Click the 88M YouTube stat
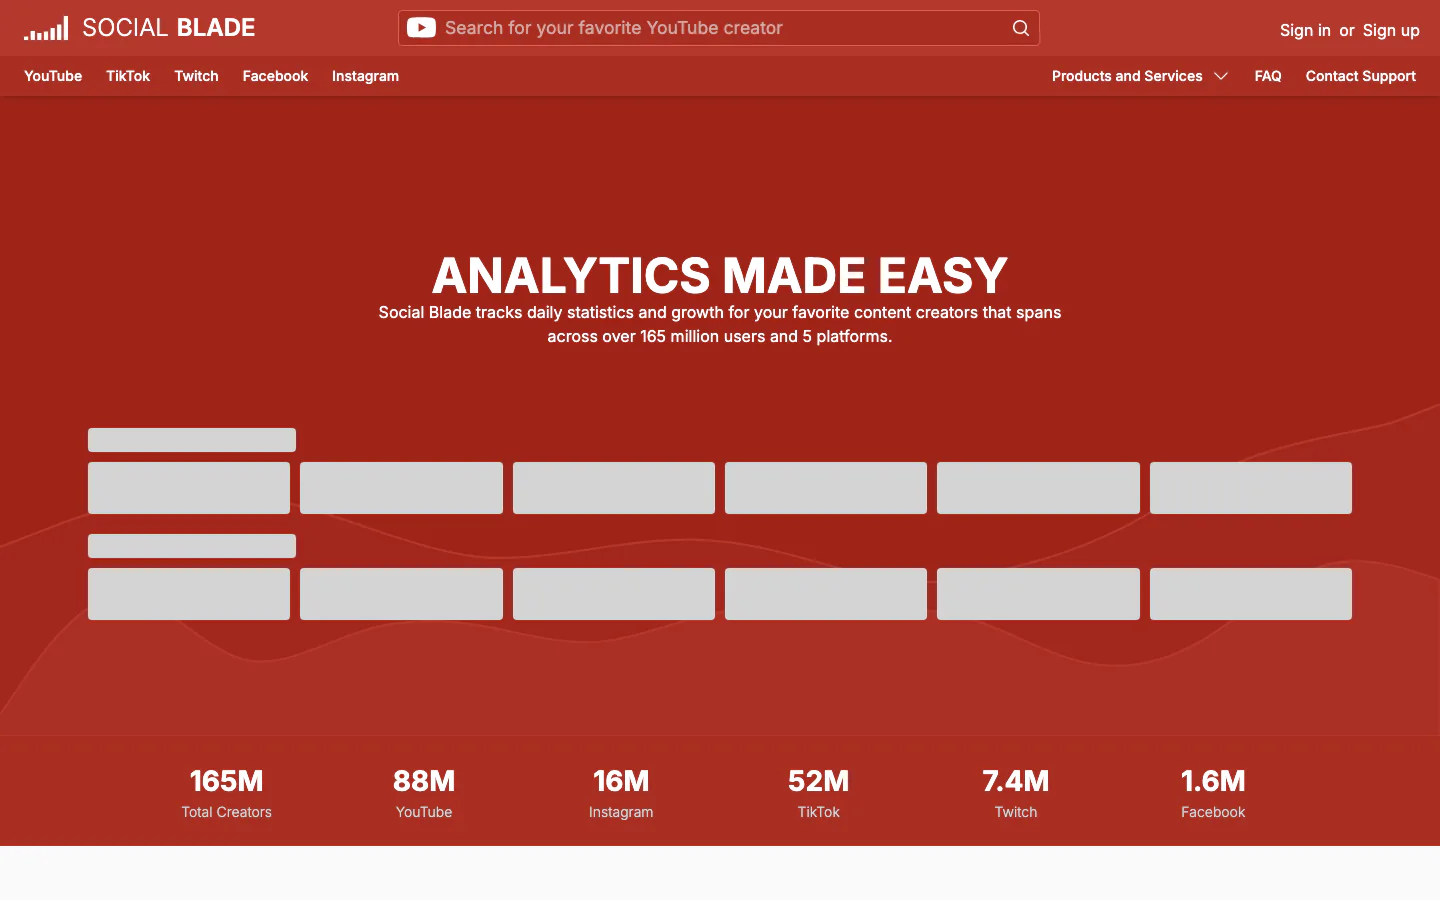The height and width of the screenshot is (900, 1440). [x=424, y=793]
